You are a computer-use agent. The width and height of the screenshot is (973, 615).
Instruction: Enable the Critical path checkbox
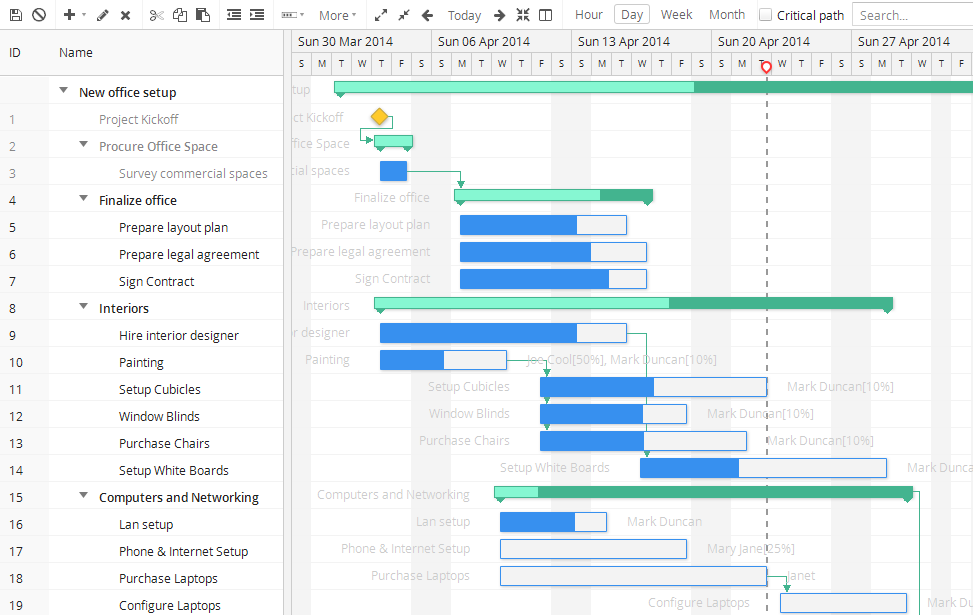(x=766, y=15)
